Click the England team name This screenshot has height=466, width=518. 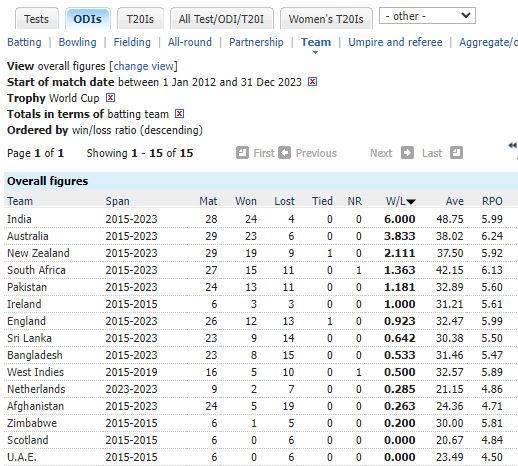click(x=26, y=321)
